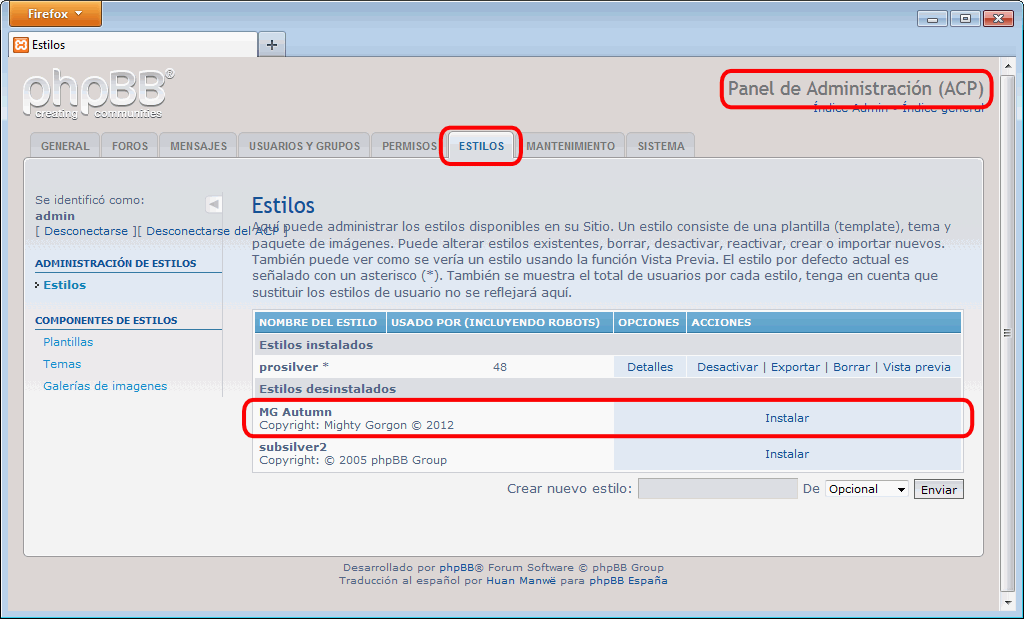The width and height of the screenshot is (1024, 619).
Task: Click the admin username text
Action: click(x=55, y=216)
